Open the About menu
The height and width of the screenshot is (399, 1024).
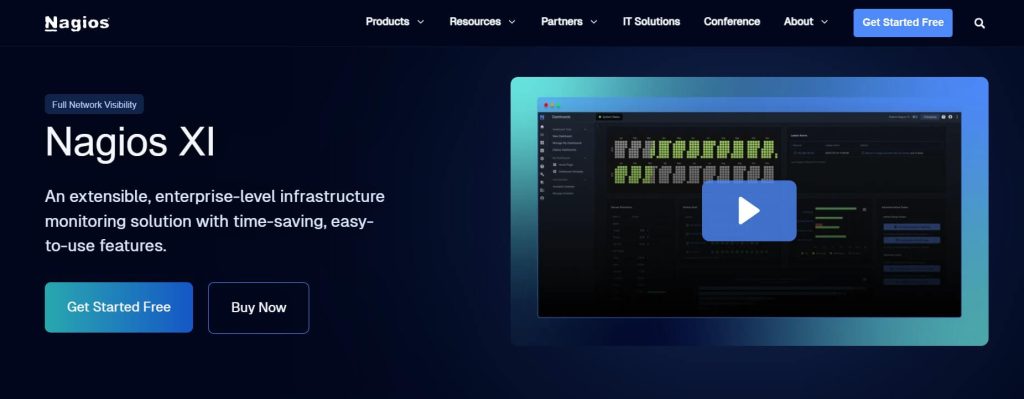pyautogui.click(x=798, y=22)
